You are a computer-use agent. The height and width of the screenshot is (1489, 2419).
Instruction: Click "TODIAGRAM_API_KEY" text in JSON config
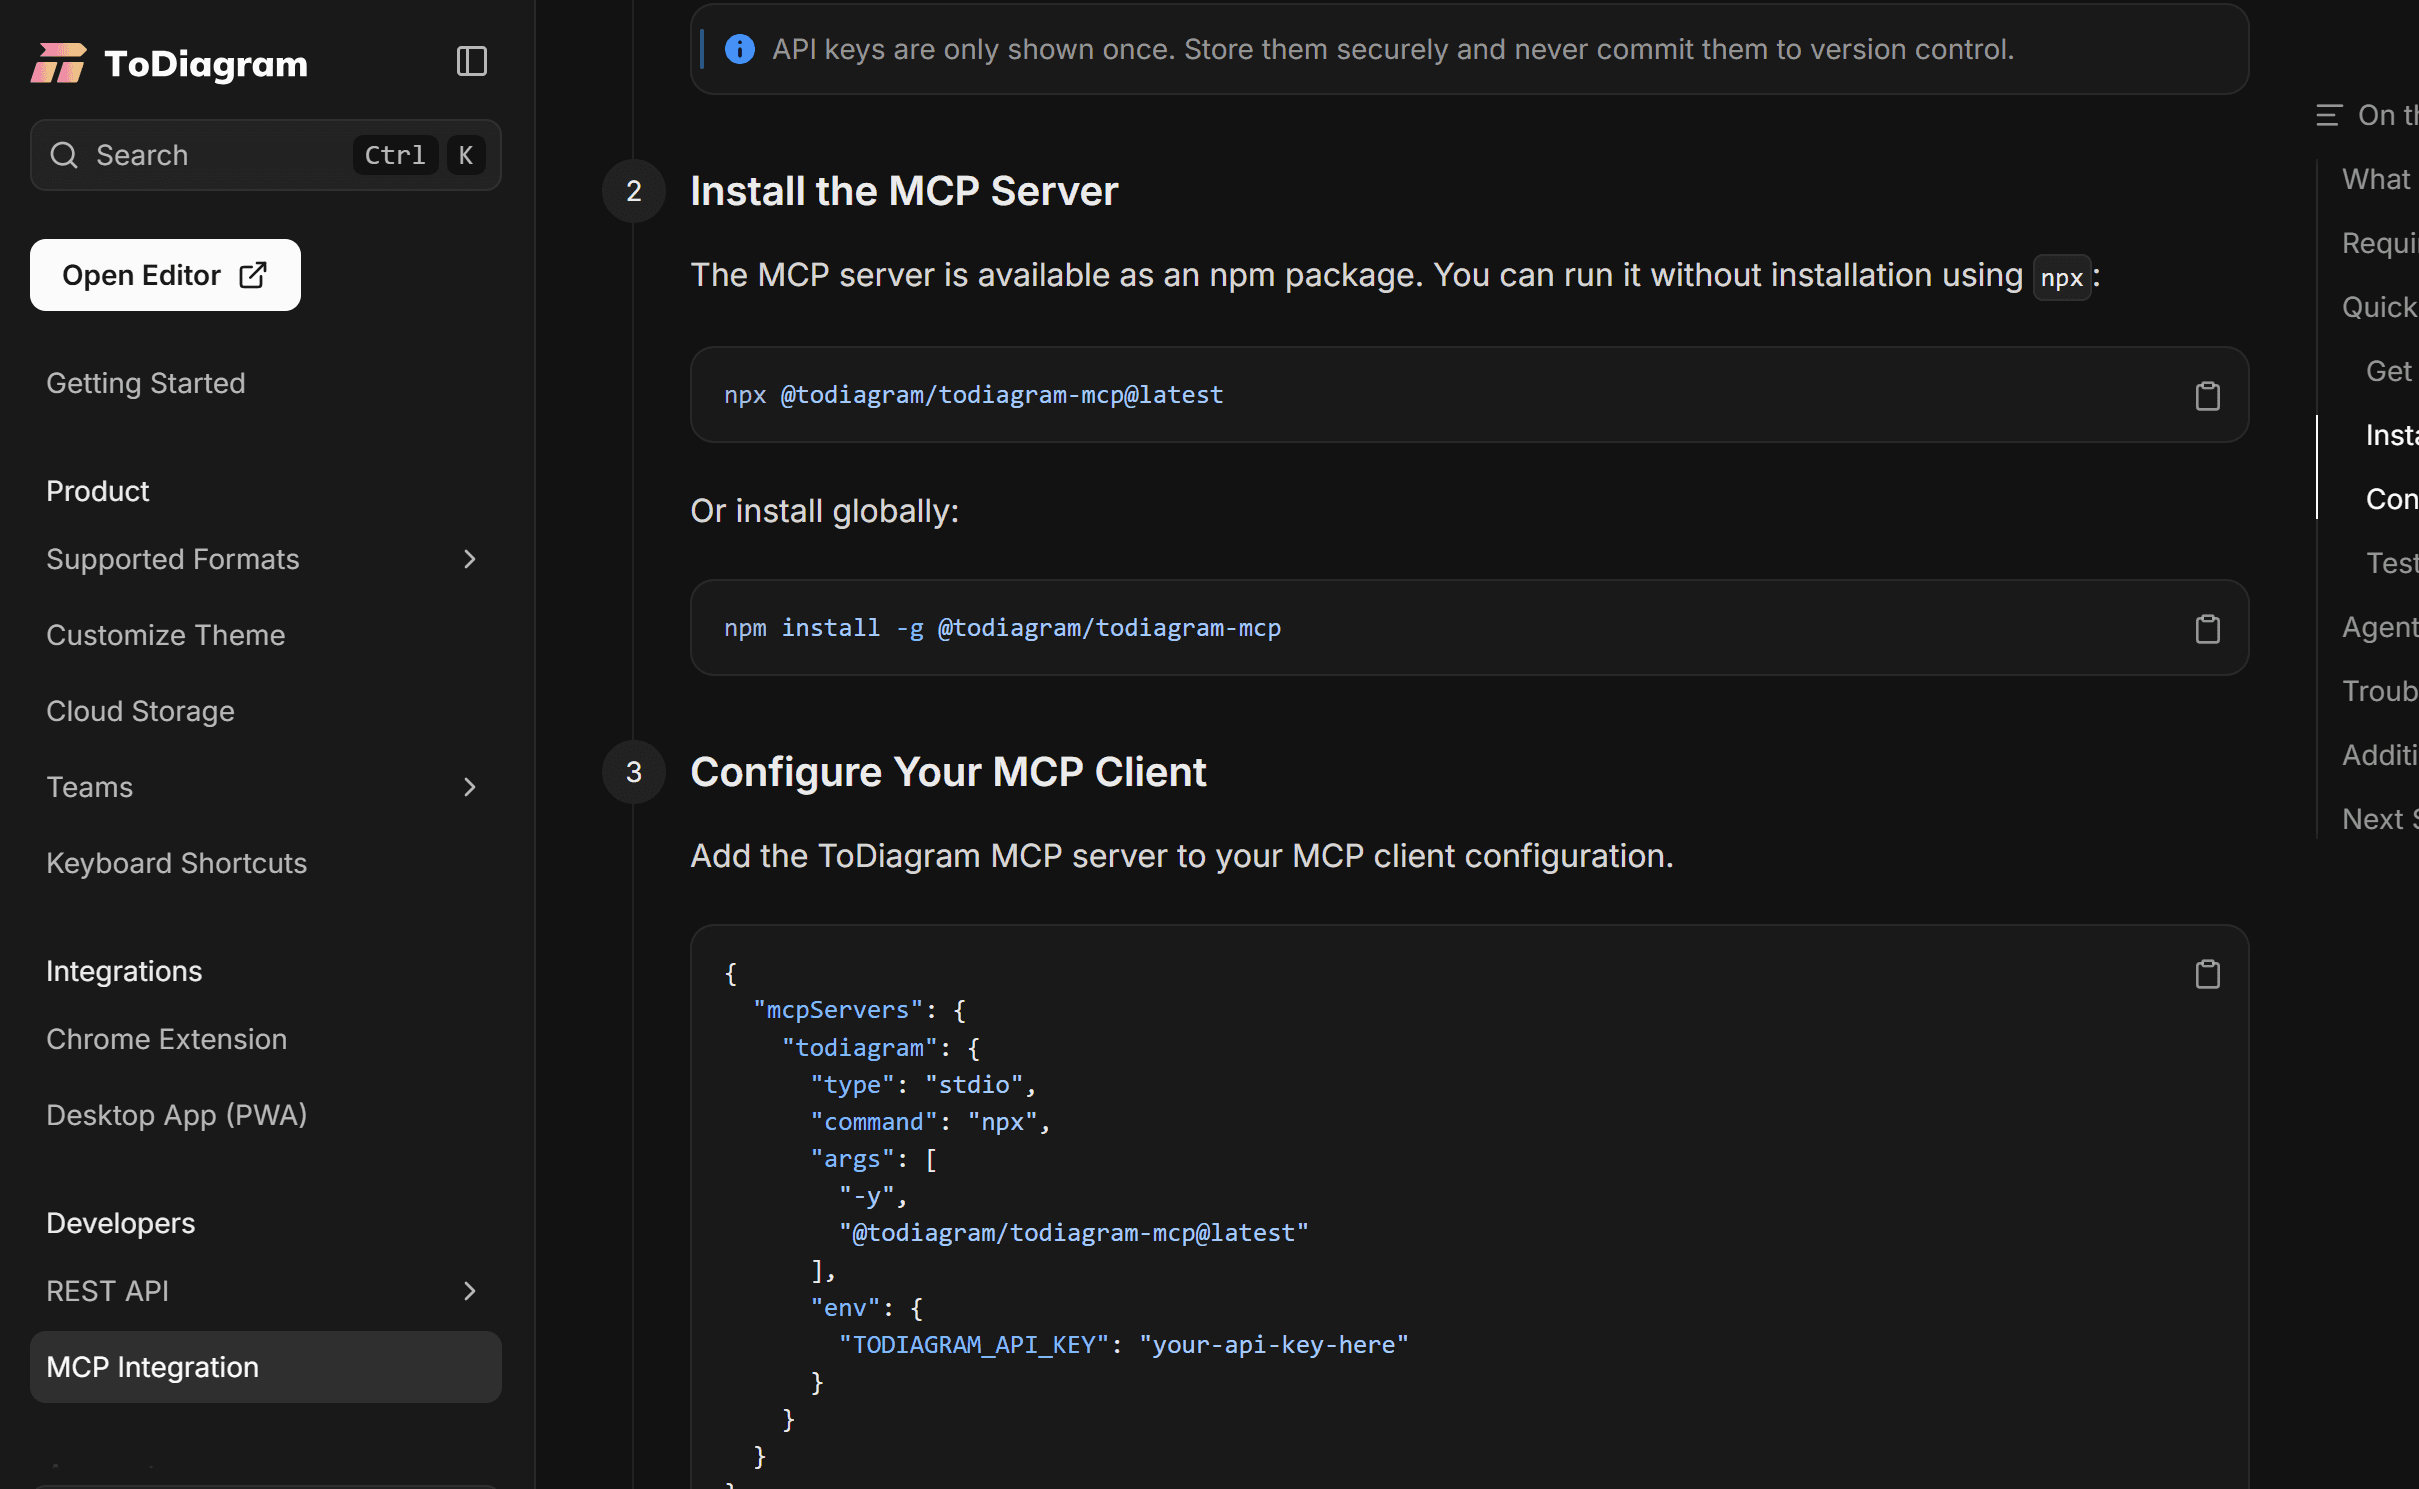point(974,1345)
